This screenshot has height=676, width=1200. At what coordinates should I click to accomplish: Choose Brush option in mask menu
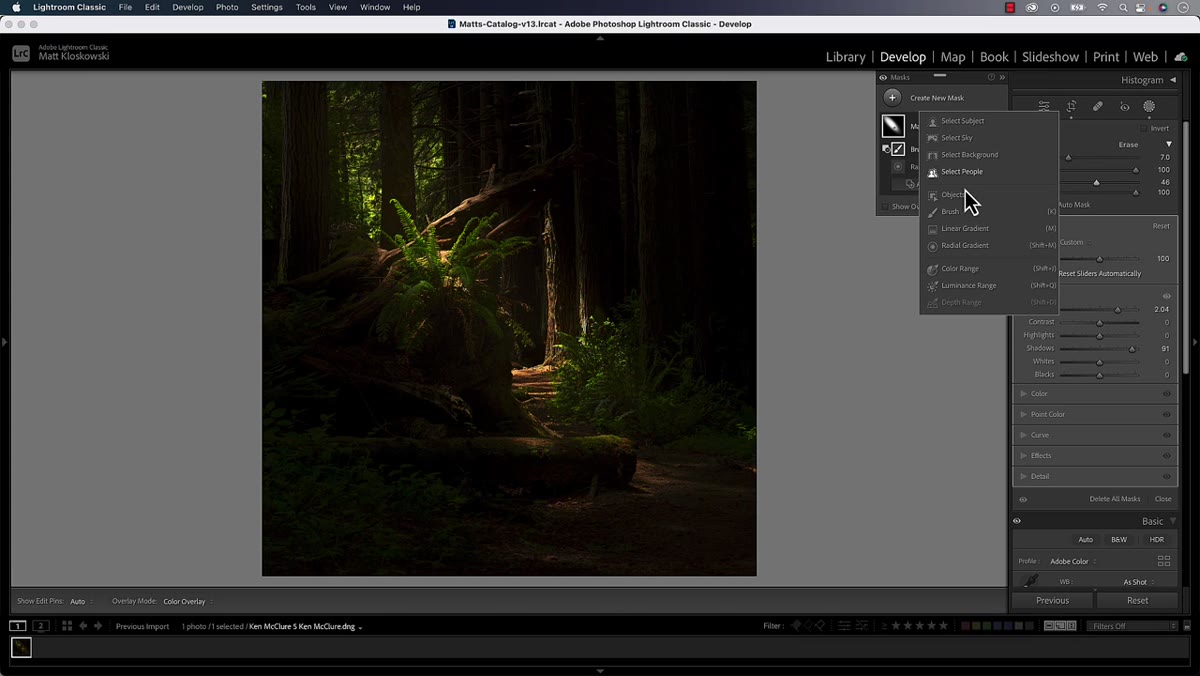989,212
